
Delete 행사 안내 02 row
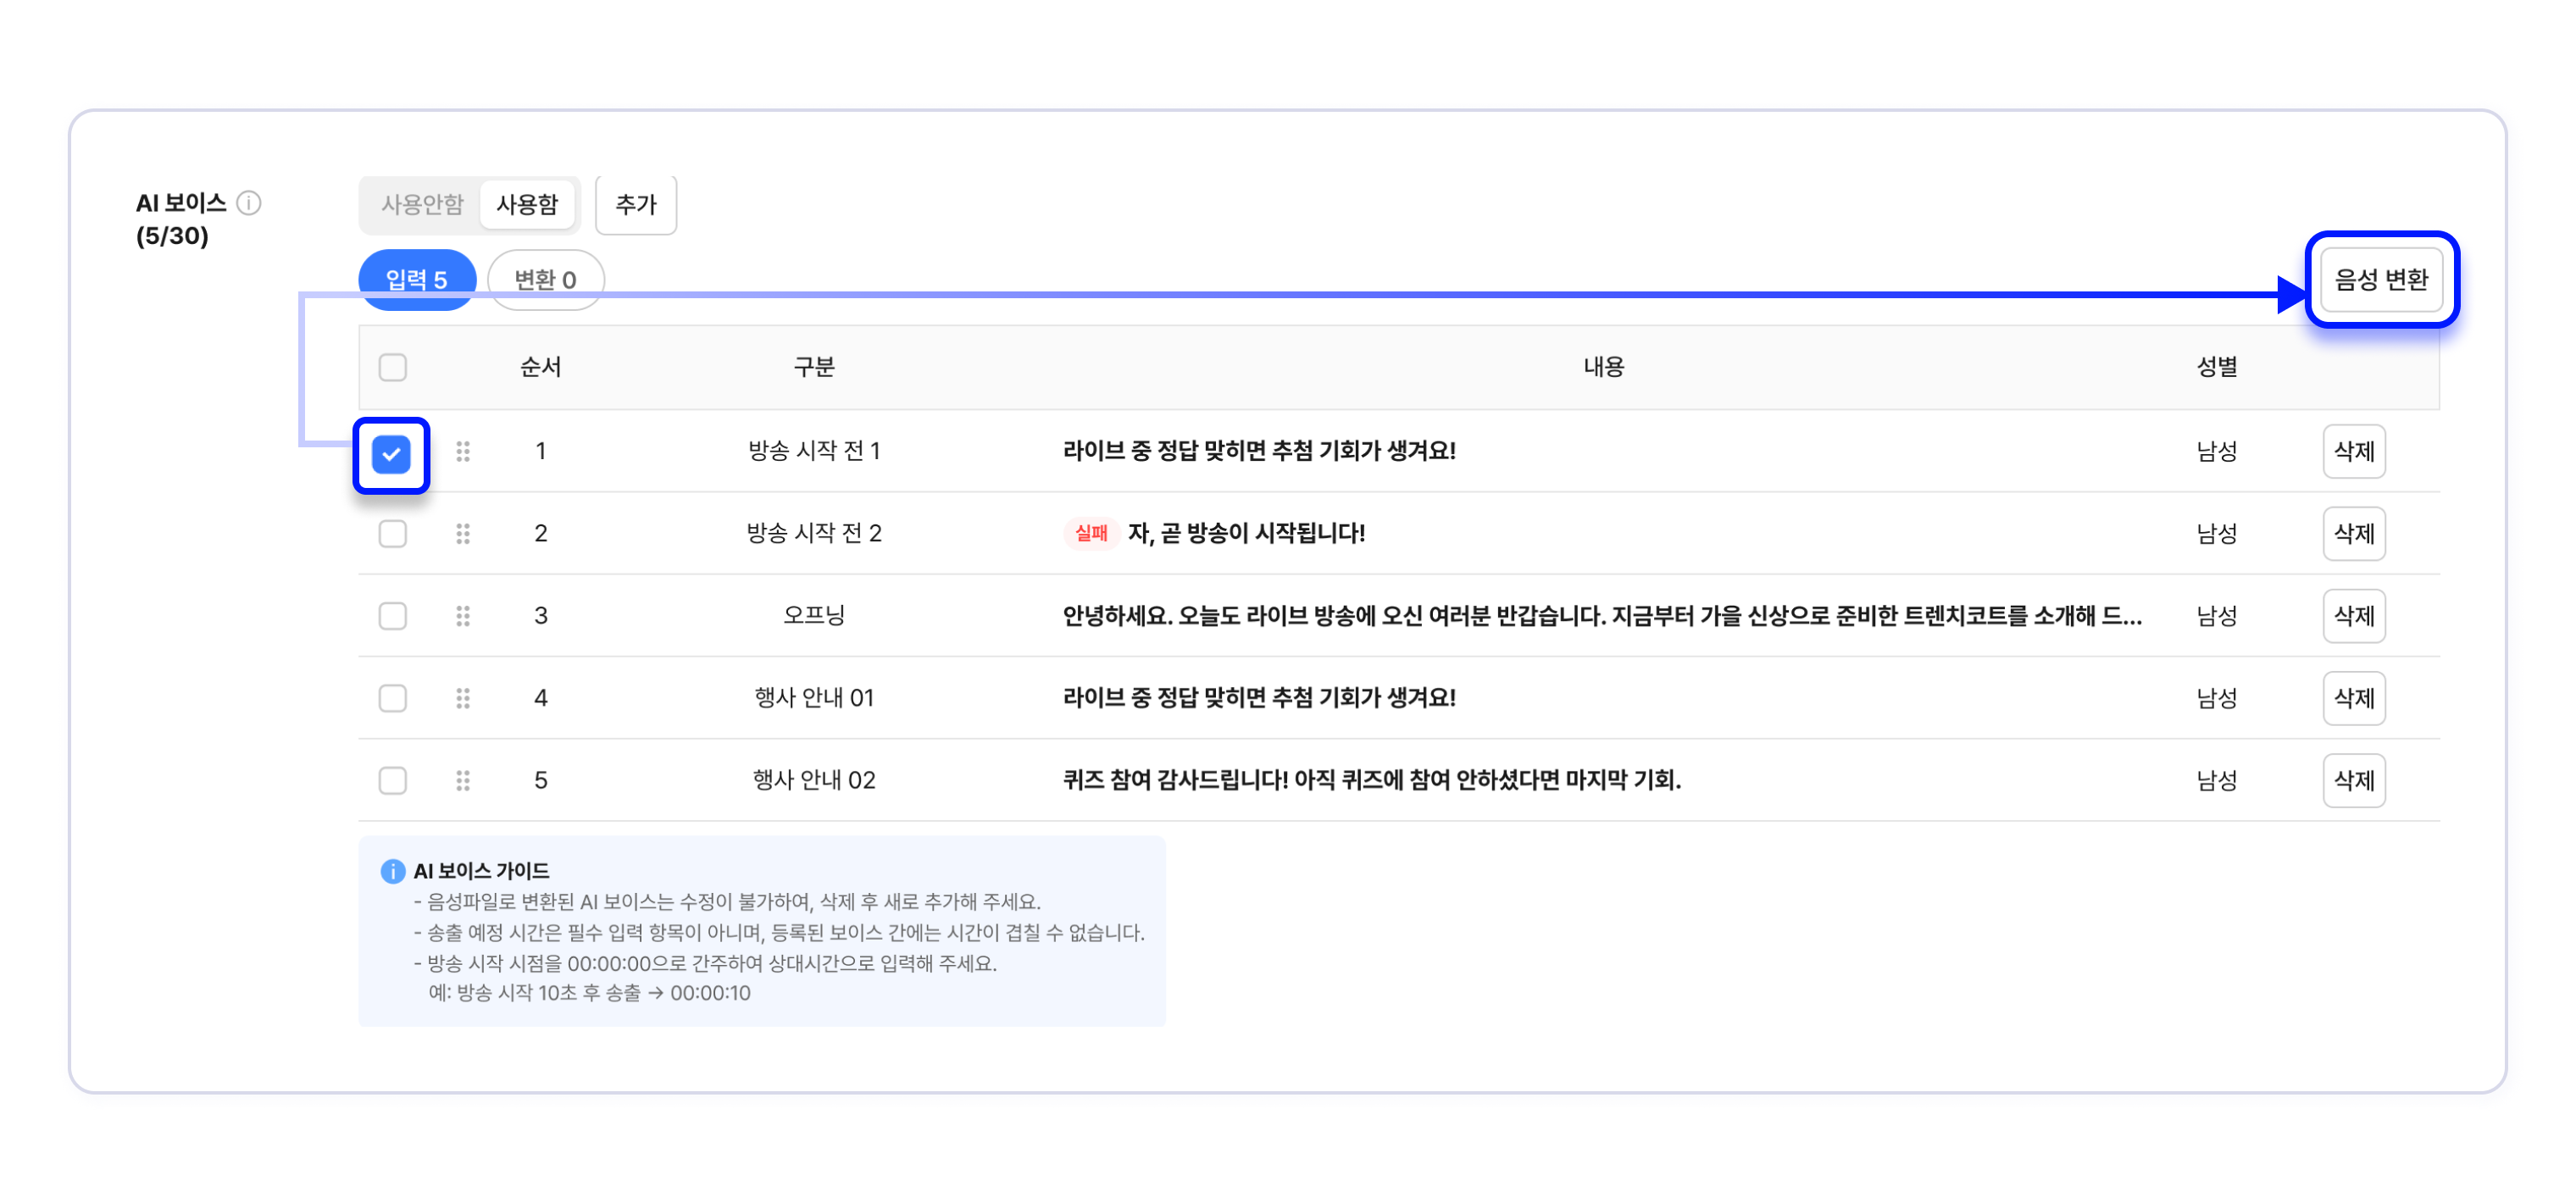pyautogui.click(x=2353, y=780)
